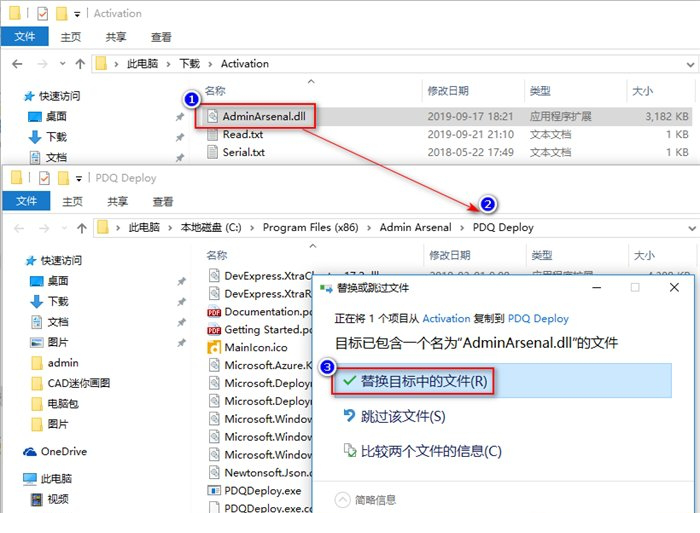
Task: Expand 简略信息 in replace dialog
Action: [x=365, y=500]
